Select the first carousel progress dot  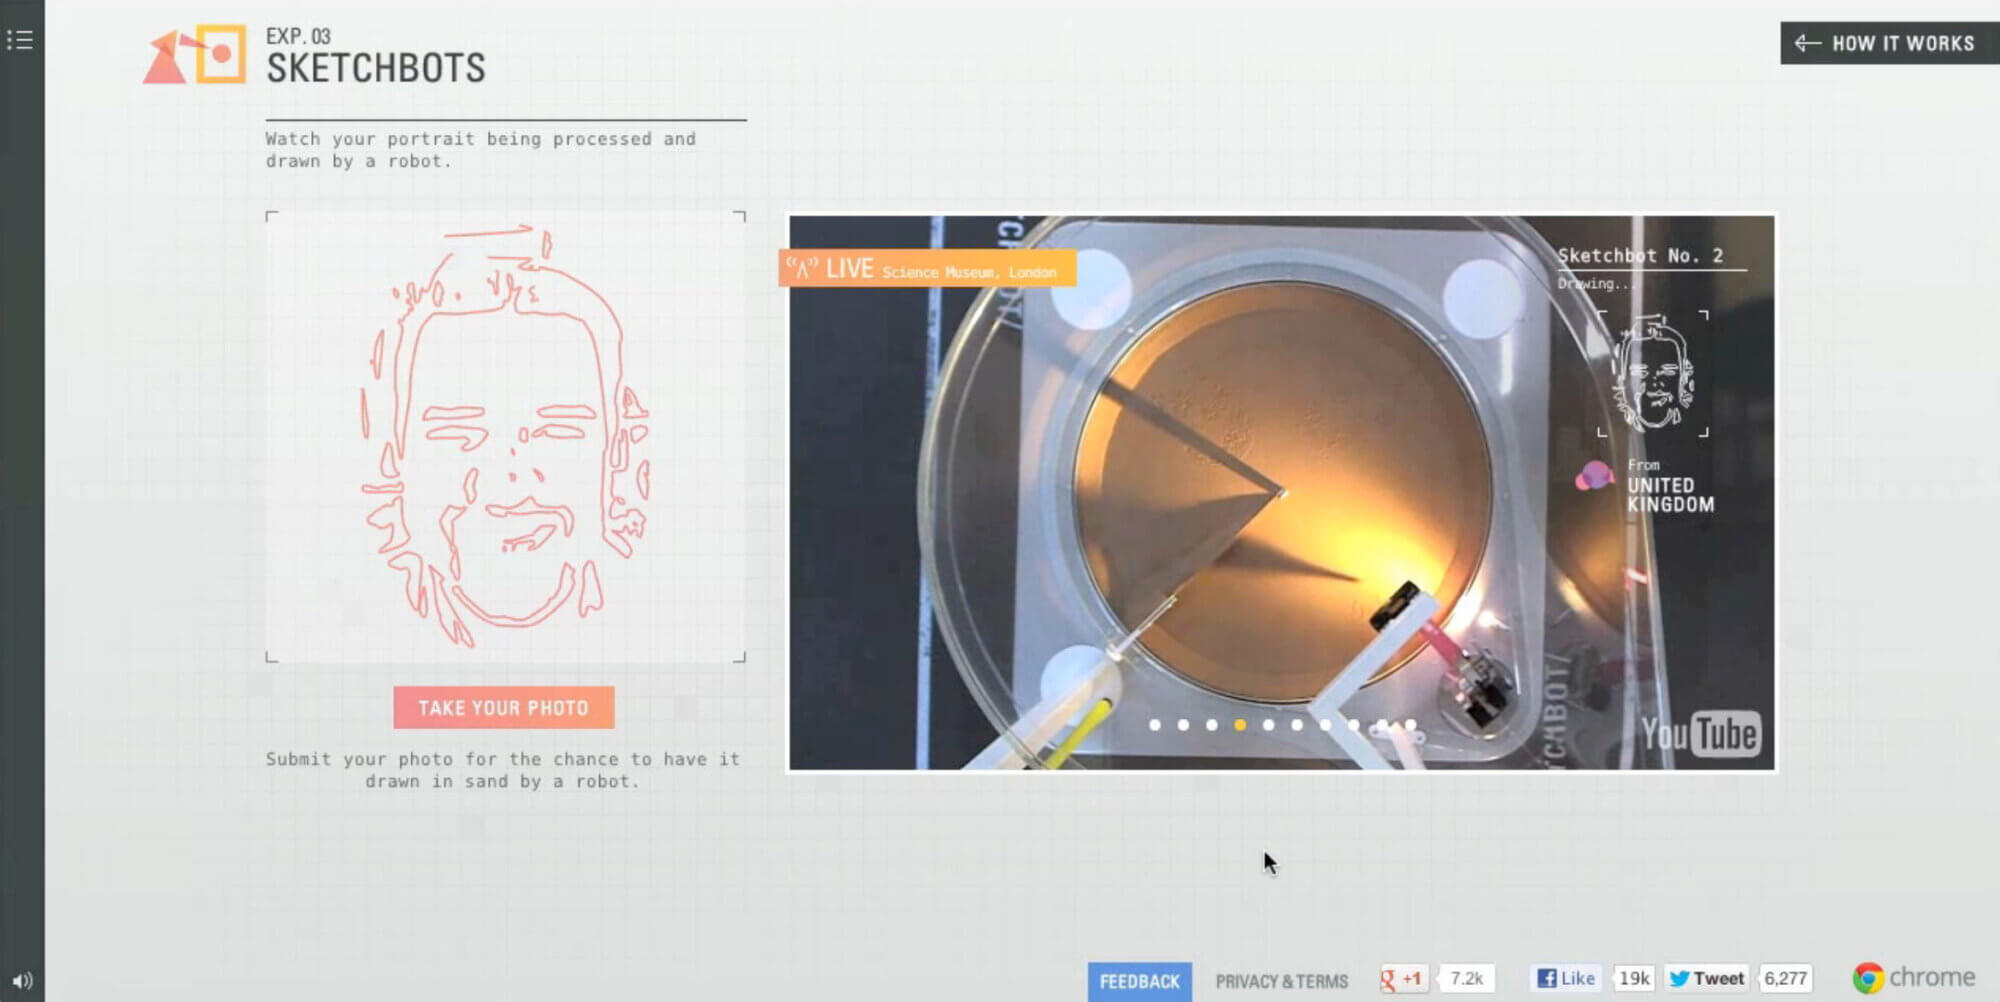(x=1155, y=725)
